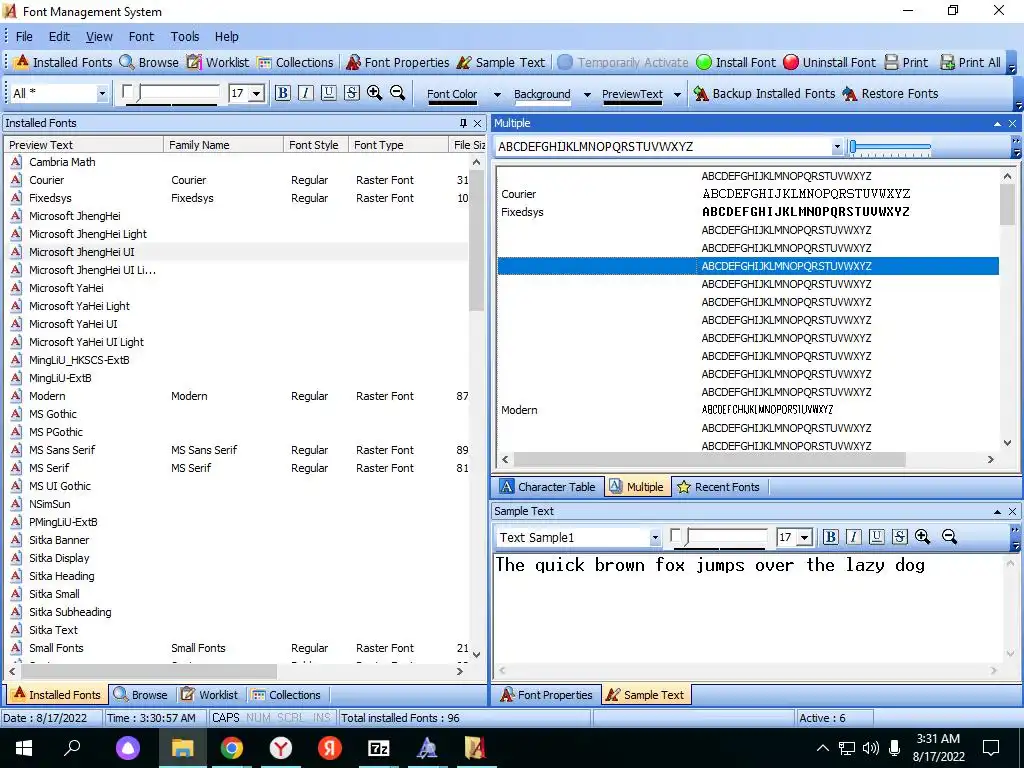The width and height of the screenshot is (1024, 768).
Task: Tick the checkbox in the main format toolbar
Action: pyautogui.click(x=127, y=91)
